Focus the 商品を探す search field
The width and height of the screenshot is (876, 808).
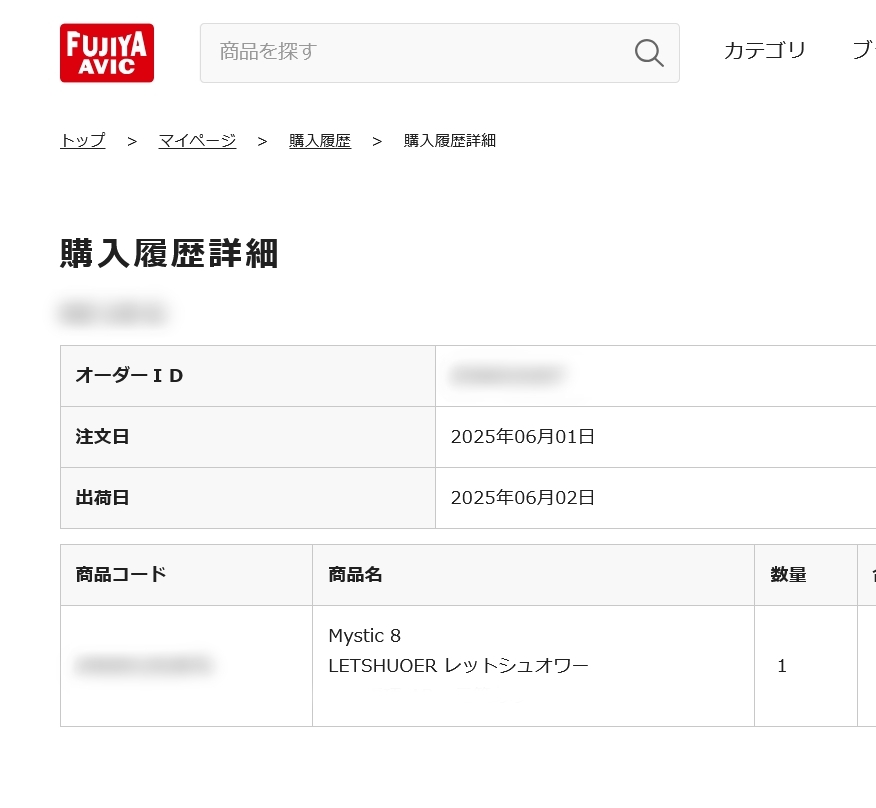(440, 53)
